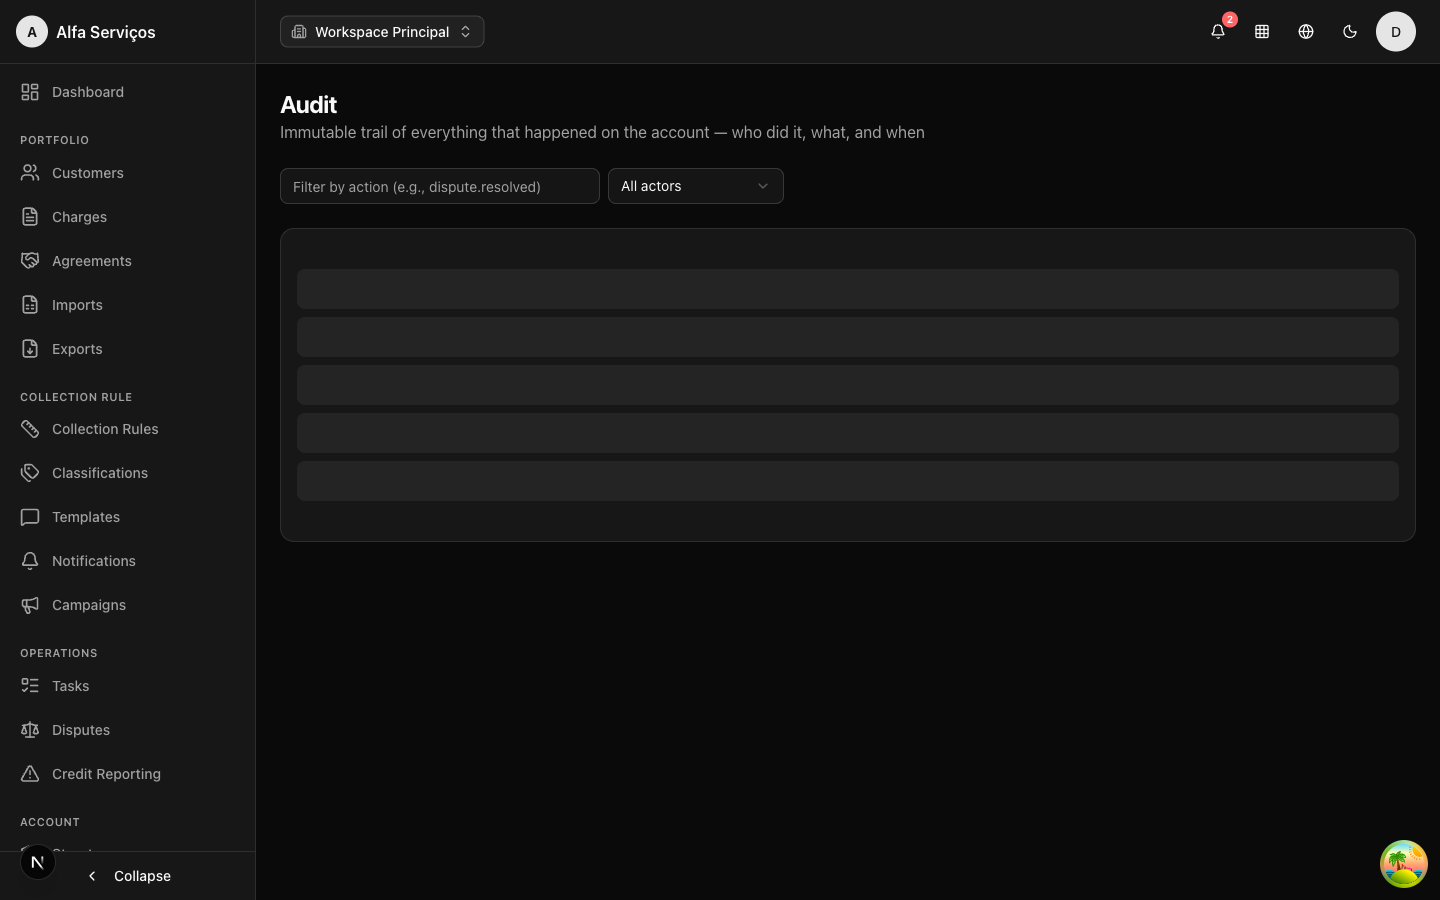Open Collection Rules

click(127, 429)
